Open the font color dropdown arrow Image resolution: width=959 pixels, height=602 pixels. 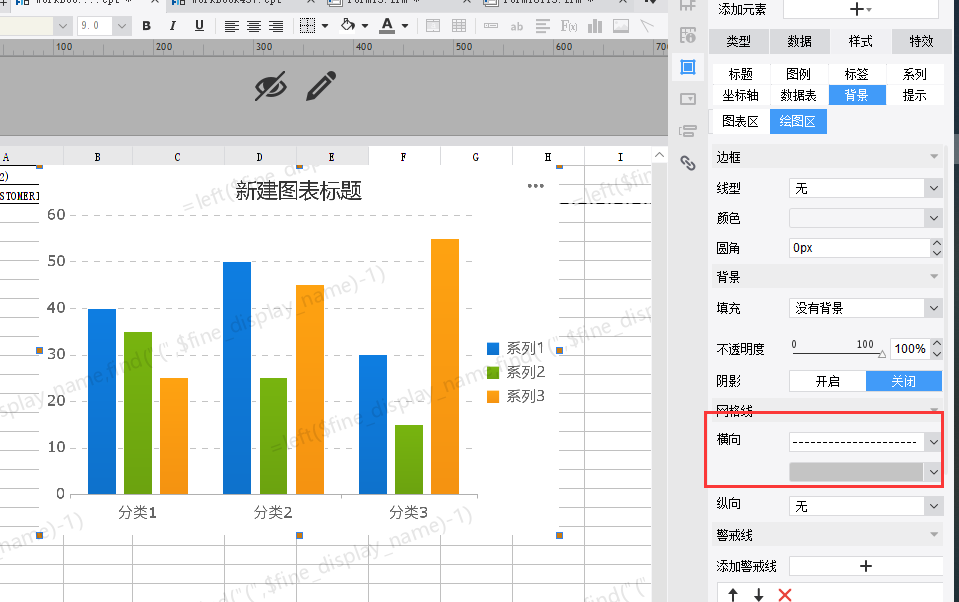pyautogui.click(x=405, y=26)
